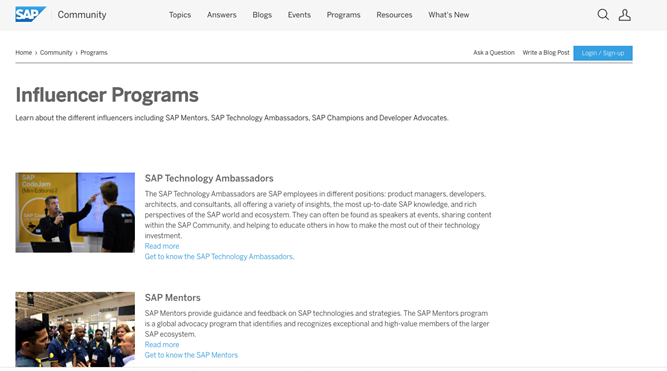This screenshot has width=667, height=371.
Task: Open Get to know the SAP Technology Ambassadors
Action: pos(219,257)
